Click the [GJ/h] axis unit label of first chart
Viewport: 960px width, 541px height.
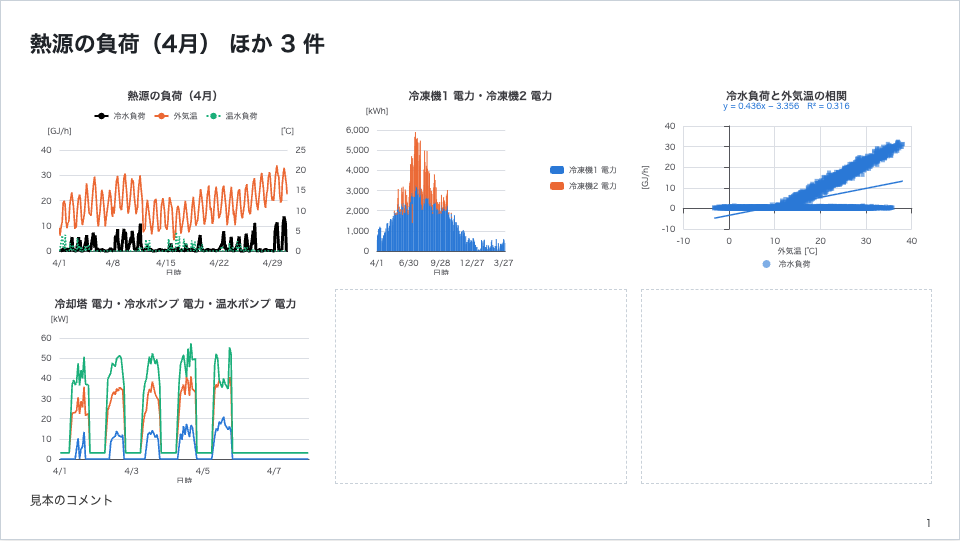[x=59, y=131]
